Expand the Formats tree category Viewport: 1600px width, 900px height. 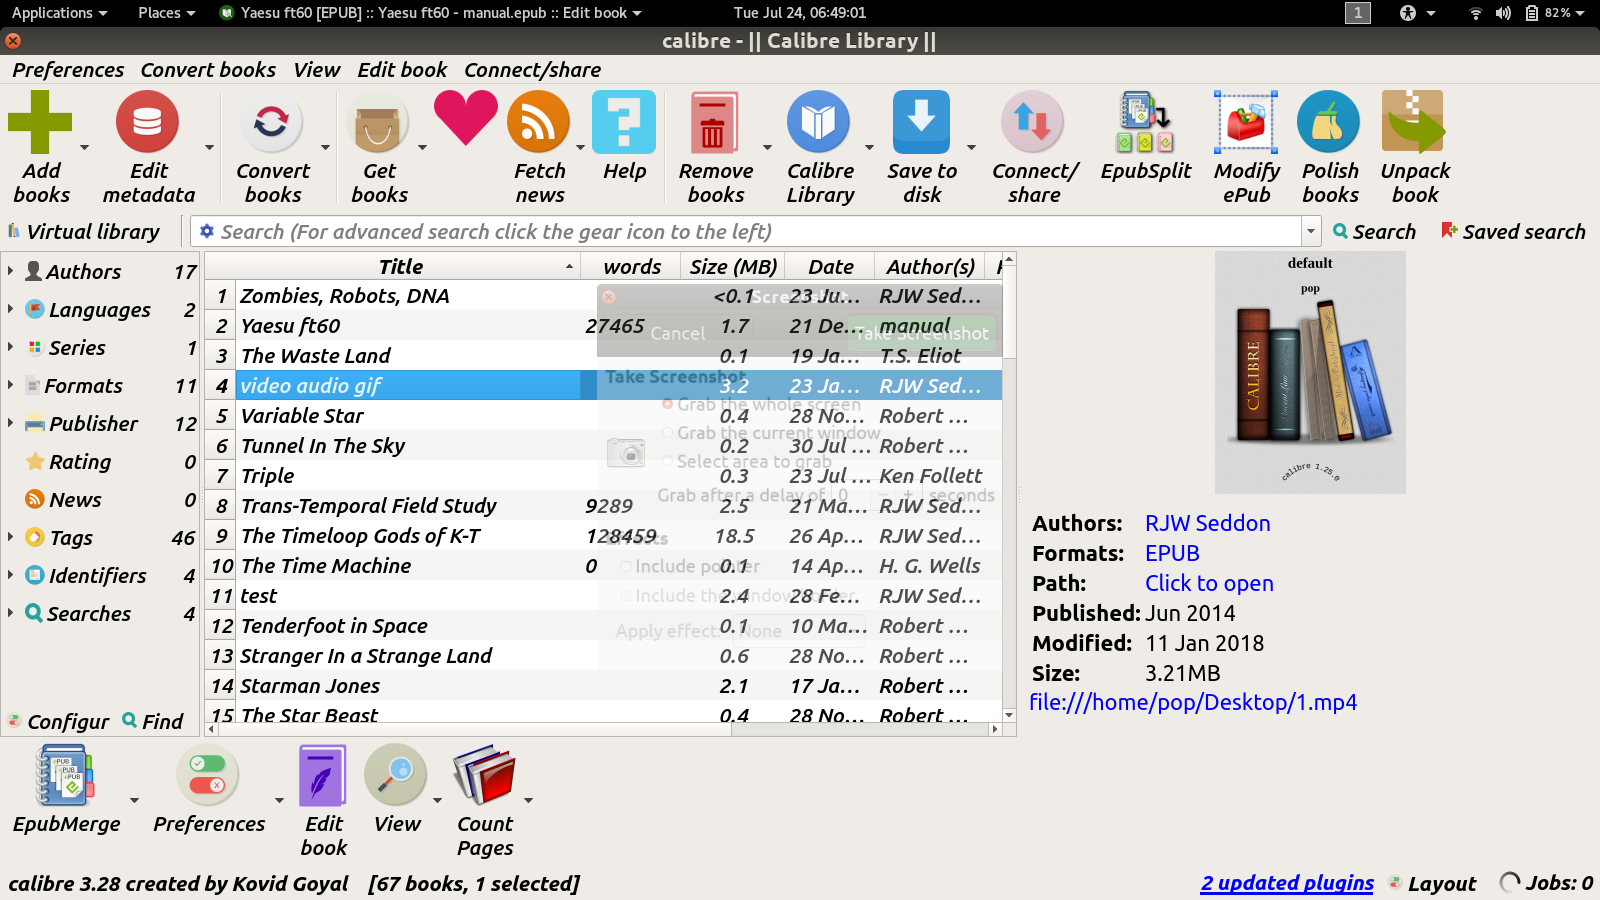[10, 385]
